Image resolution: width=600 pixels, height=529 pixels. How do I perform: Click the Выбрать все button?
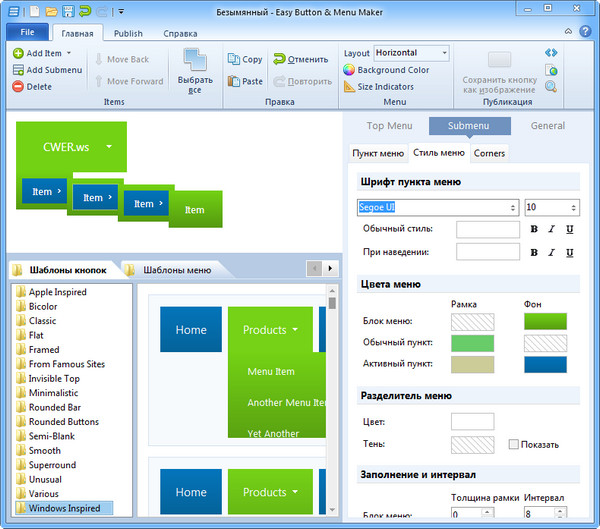[195, 68]
